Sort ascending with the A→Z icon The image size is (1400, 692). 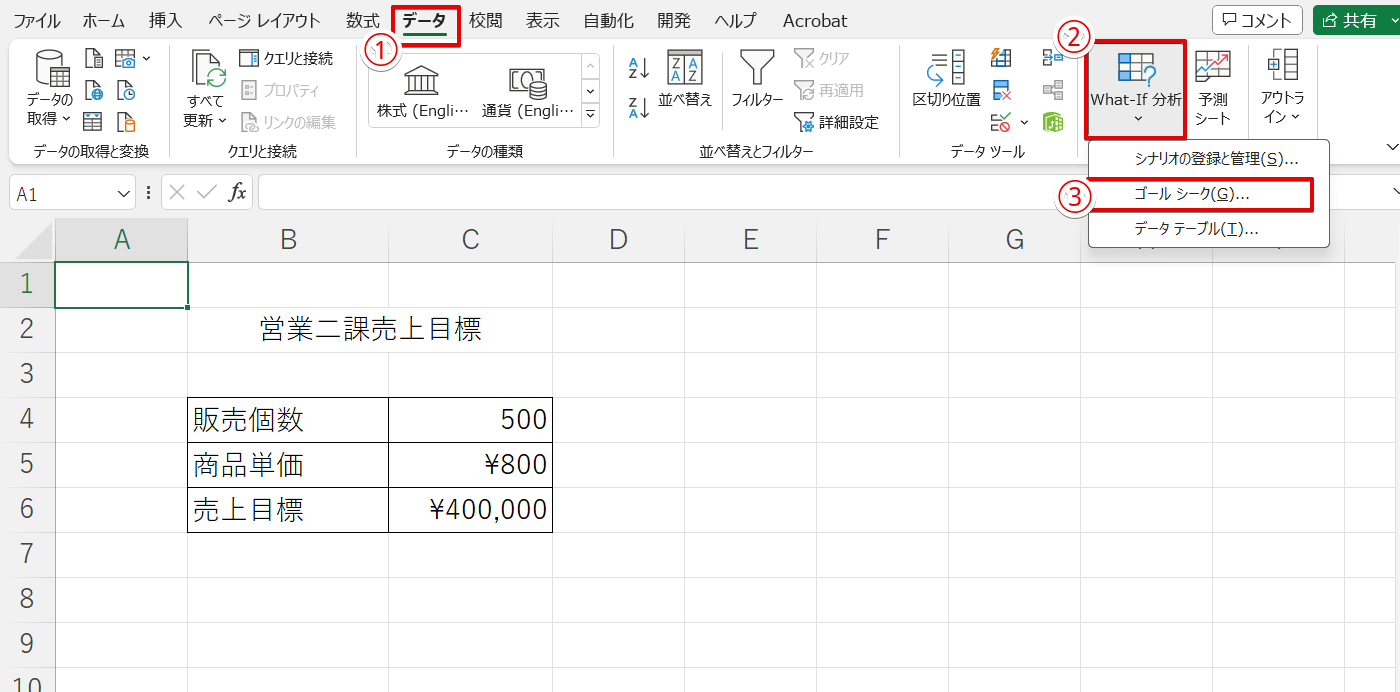(x=639, y=68)
